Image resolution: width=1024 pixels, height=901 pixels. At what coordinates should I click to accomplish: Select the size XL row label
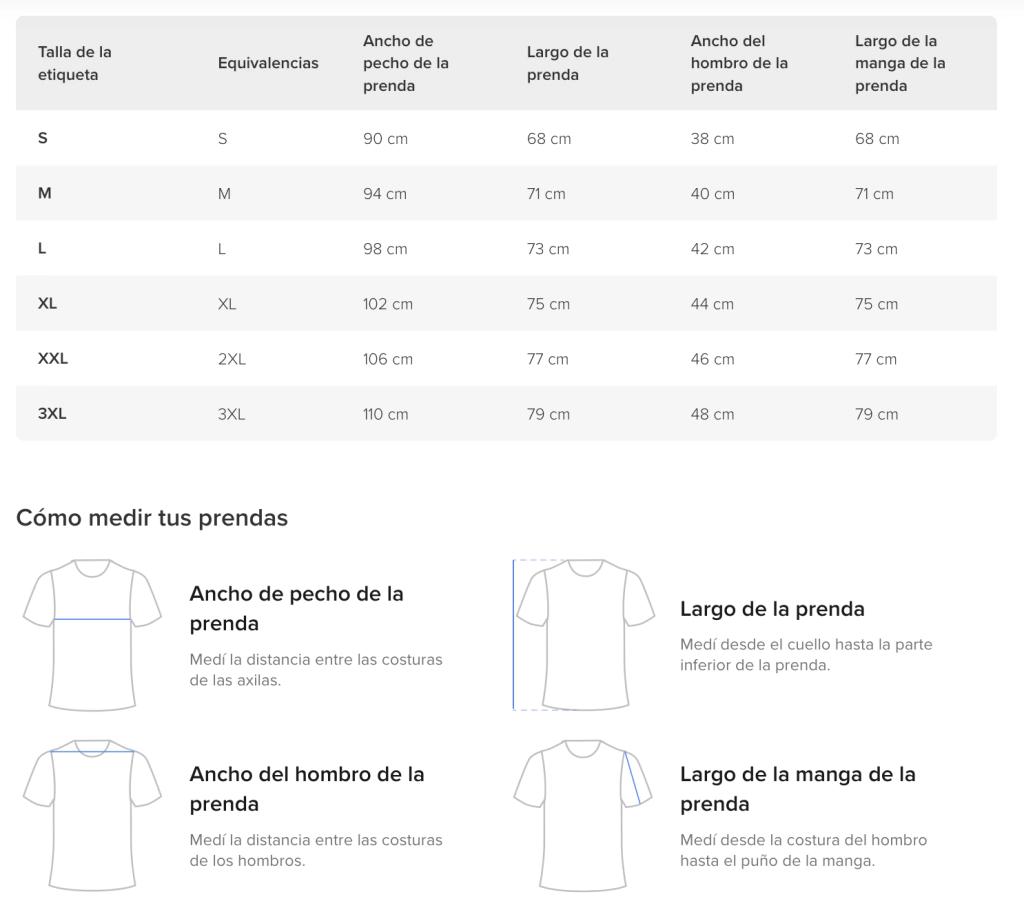coord(47,303)
